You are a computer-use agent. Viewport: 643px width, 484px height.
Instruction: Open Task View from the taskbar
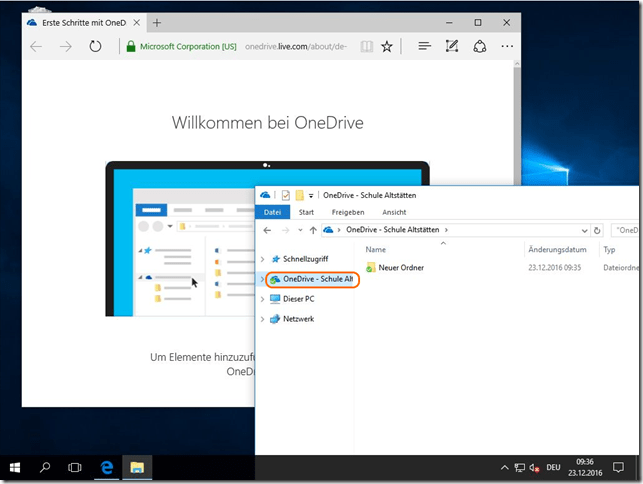coord(74,467)
